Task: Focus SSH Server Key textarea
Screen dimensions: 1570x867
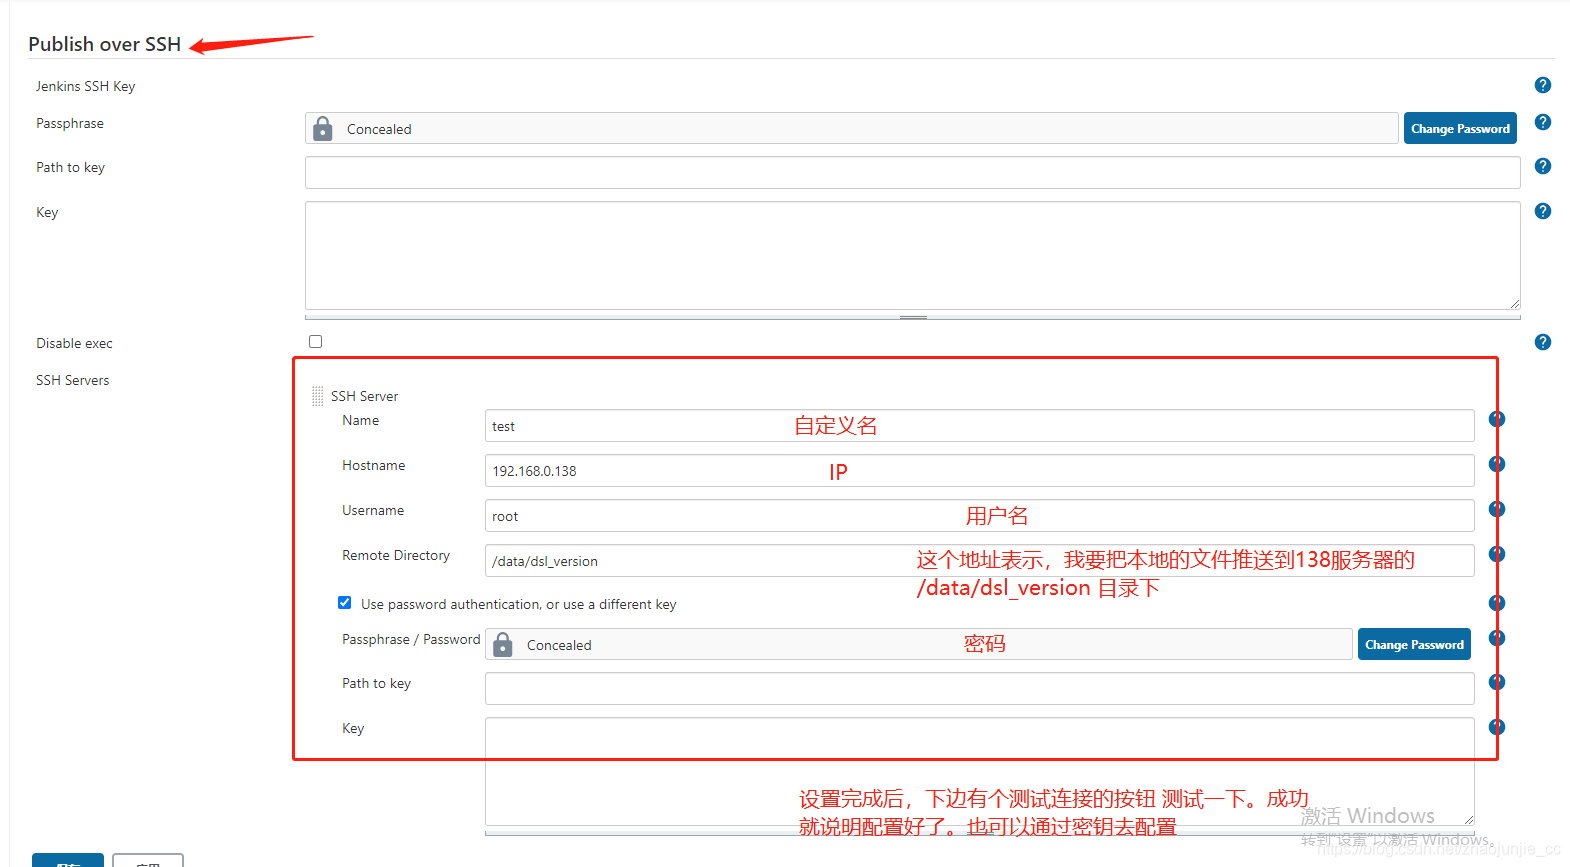Action: 980,771
